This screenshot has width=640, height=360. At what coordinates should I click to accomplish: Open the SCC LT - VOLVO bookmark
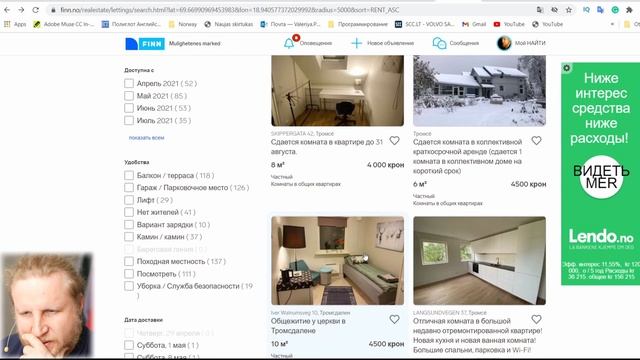[x=424, y=24]
